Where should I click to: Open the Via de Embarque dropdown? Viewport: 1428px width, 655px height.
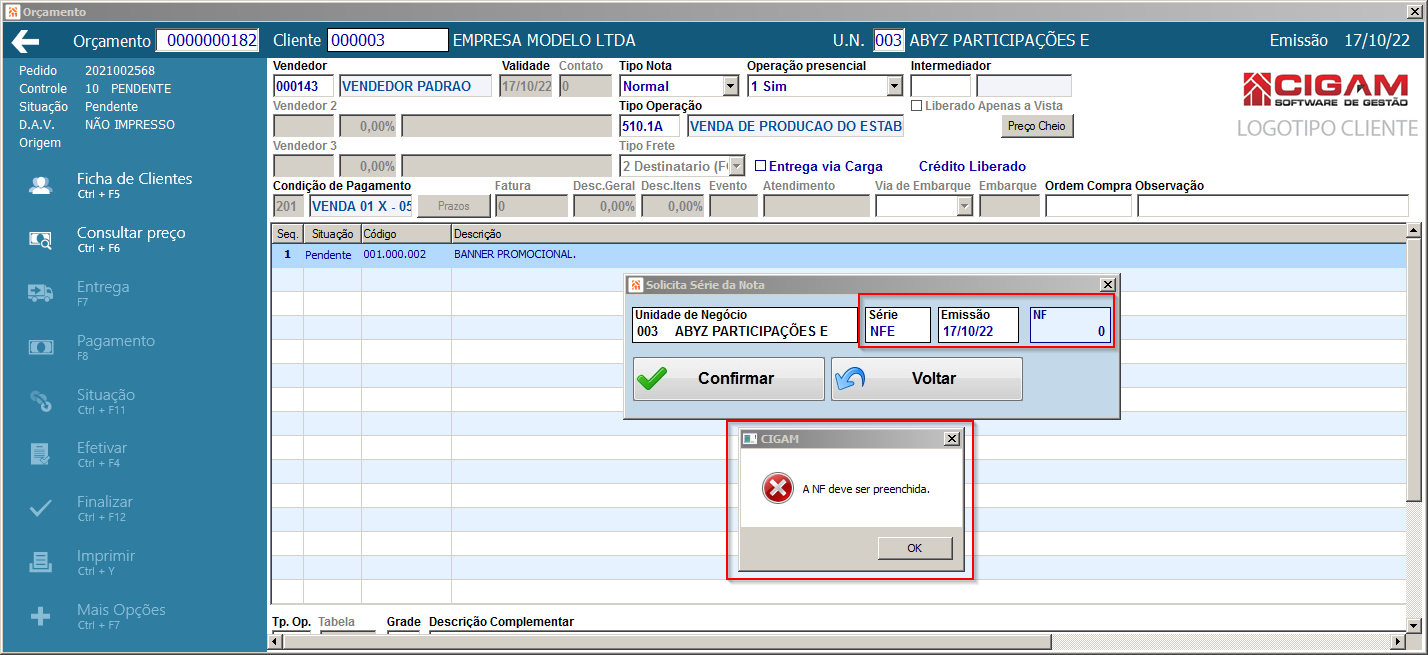click(x=964, y=206)
